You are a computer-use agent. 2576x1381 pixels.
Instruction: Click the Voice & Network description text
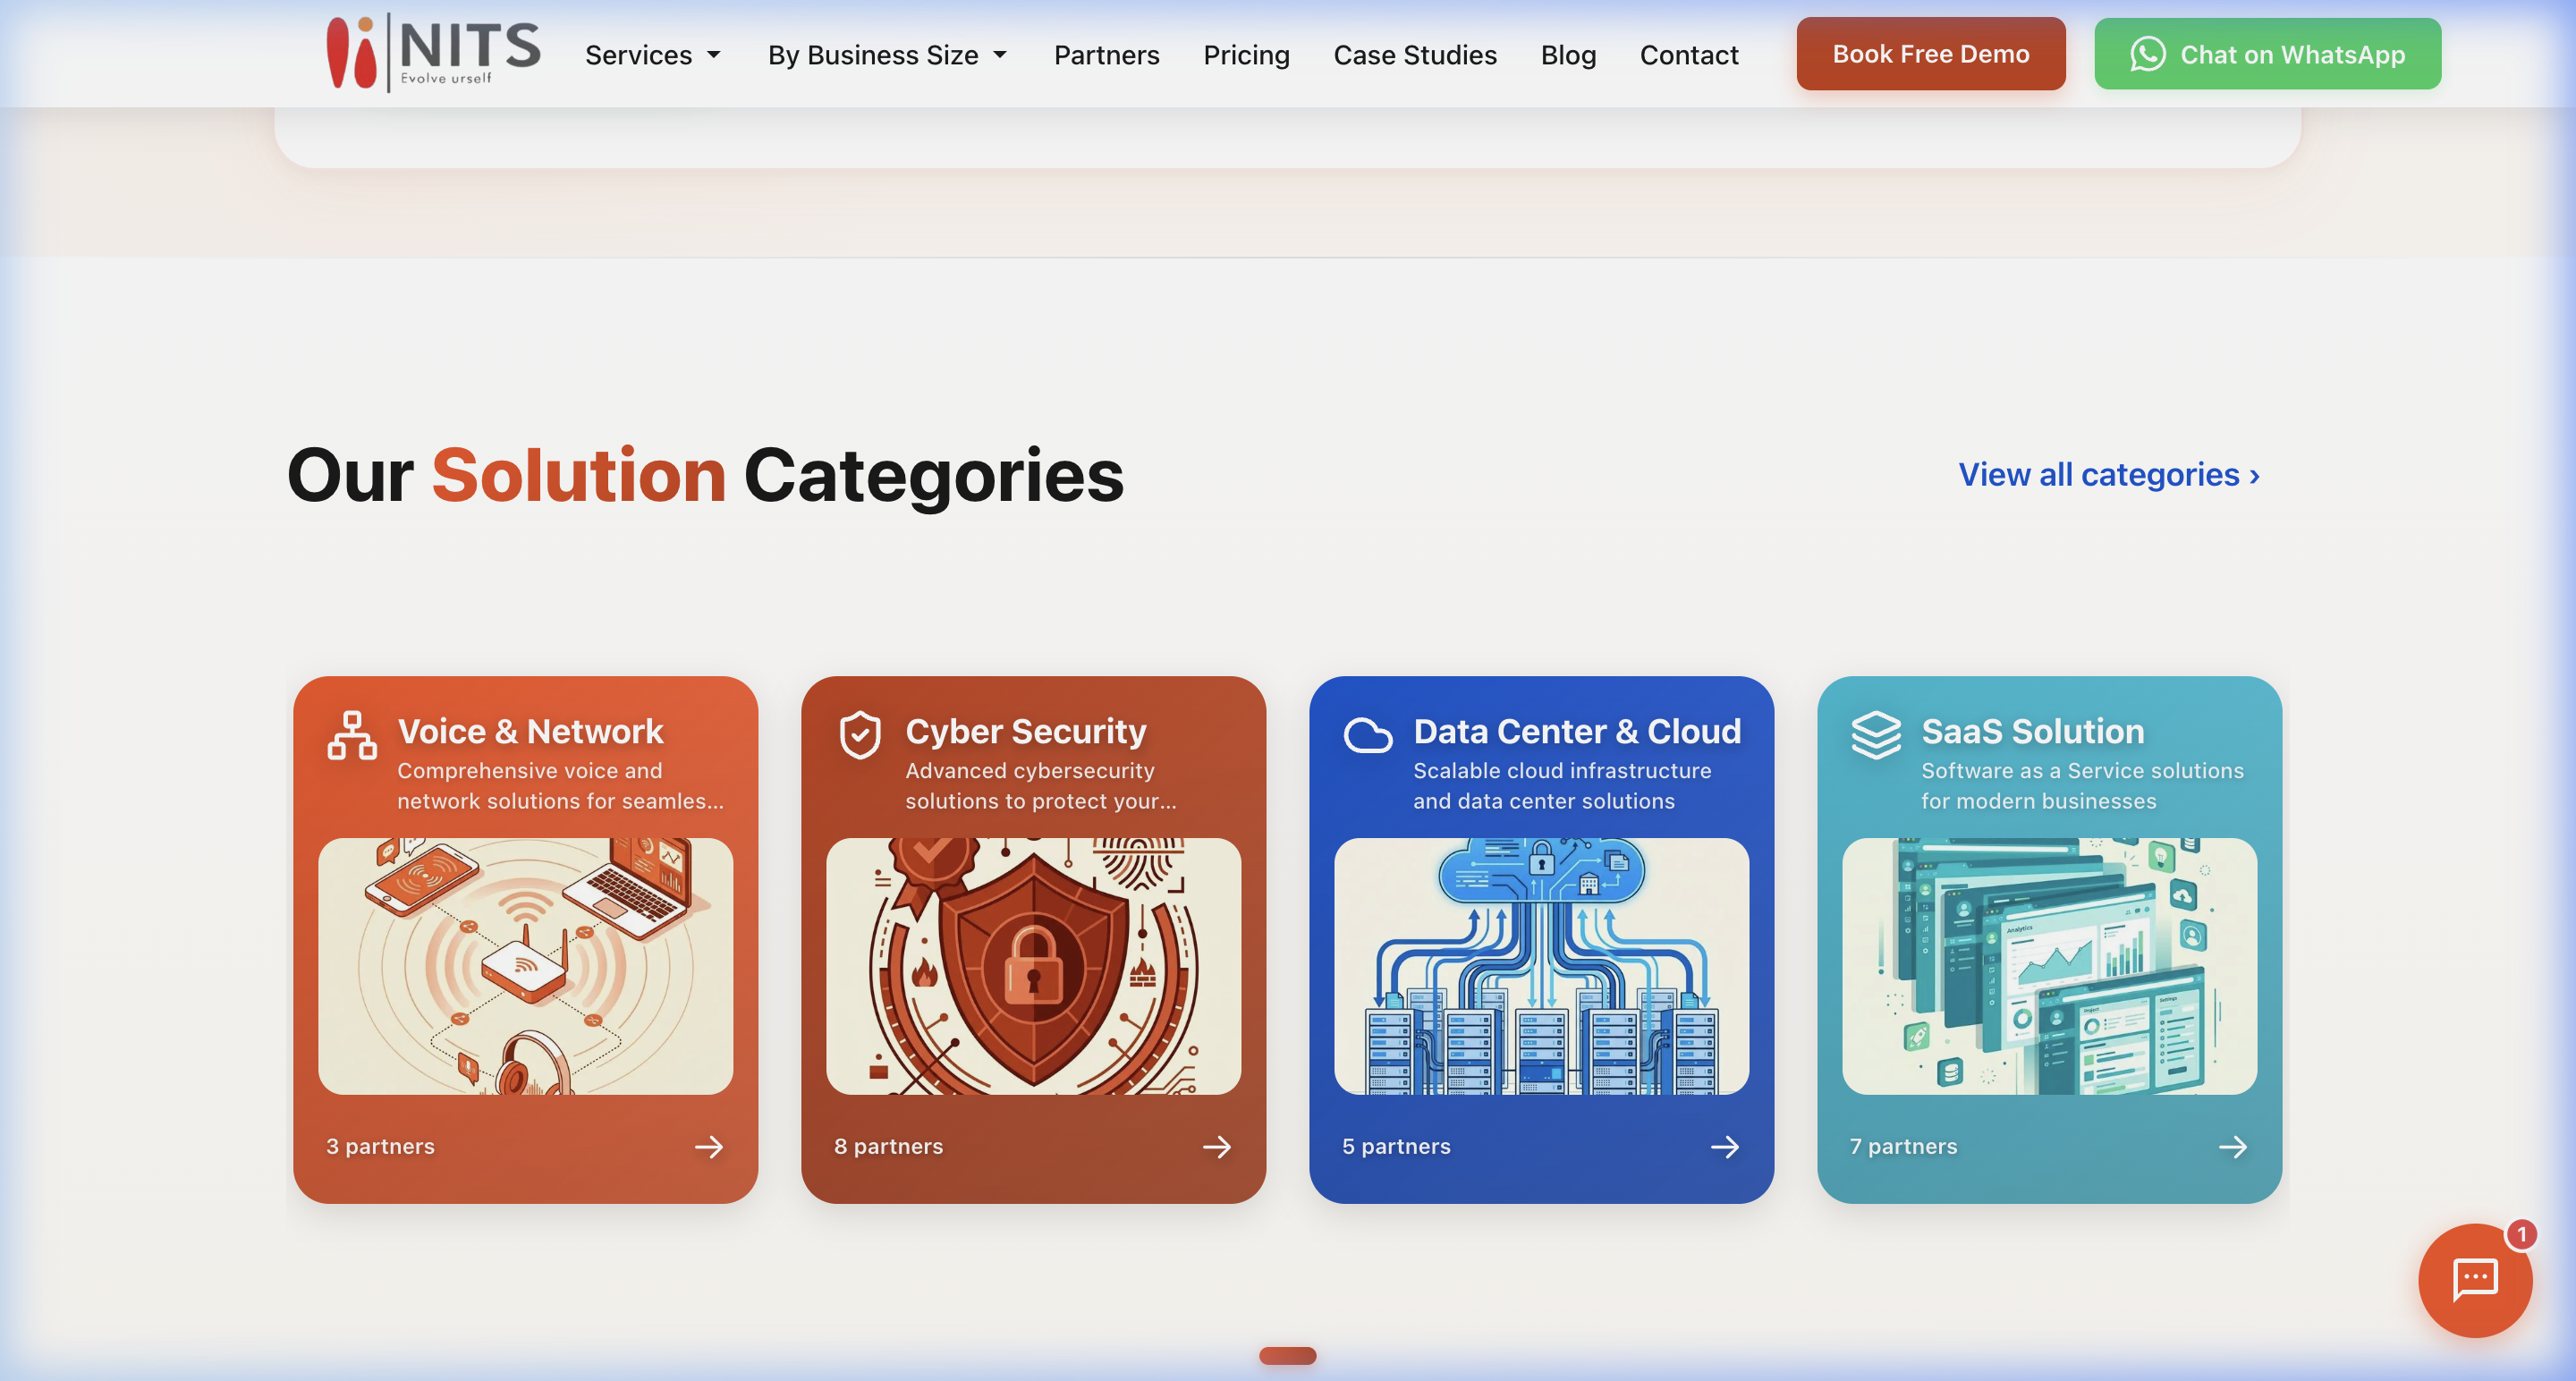tap(560, 786)
